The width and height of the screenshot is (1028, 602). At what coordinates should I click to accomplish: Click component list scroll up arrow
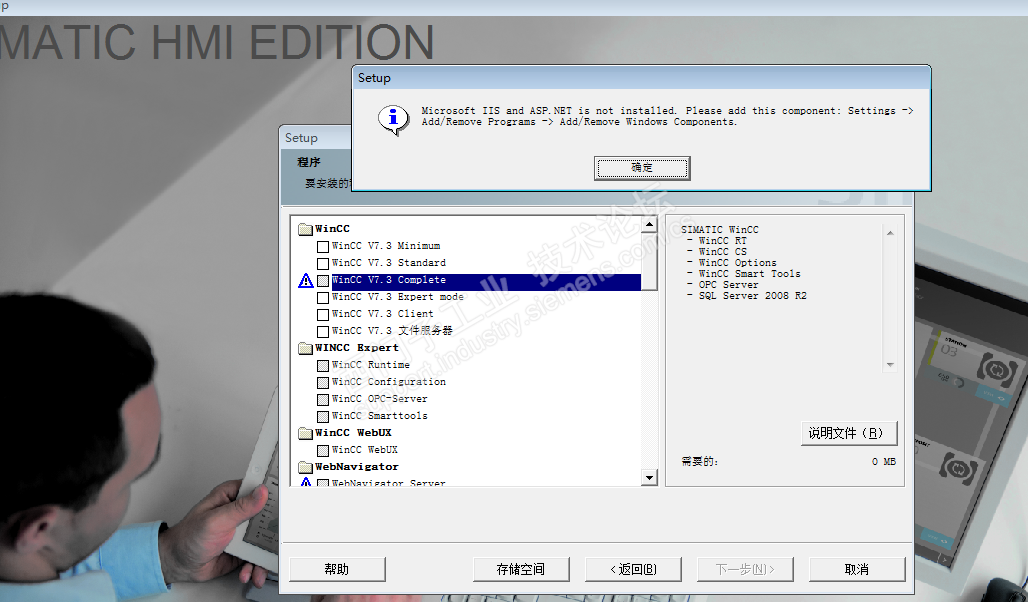[649, 225]
